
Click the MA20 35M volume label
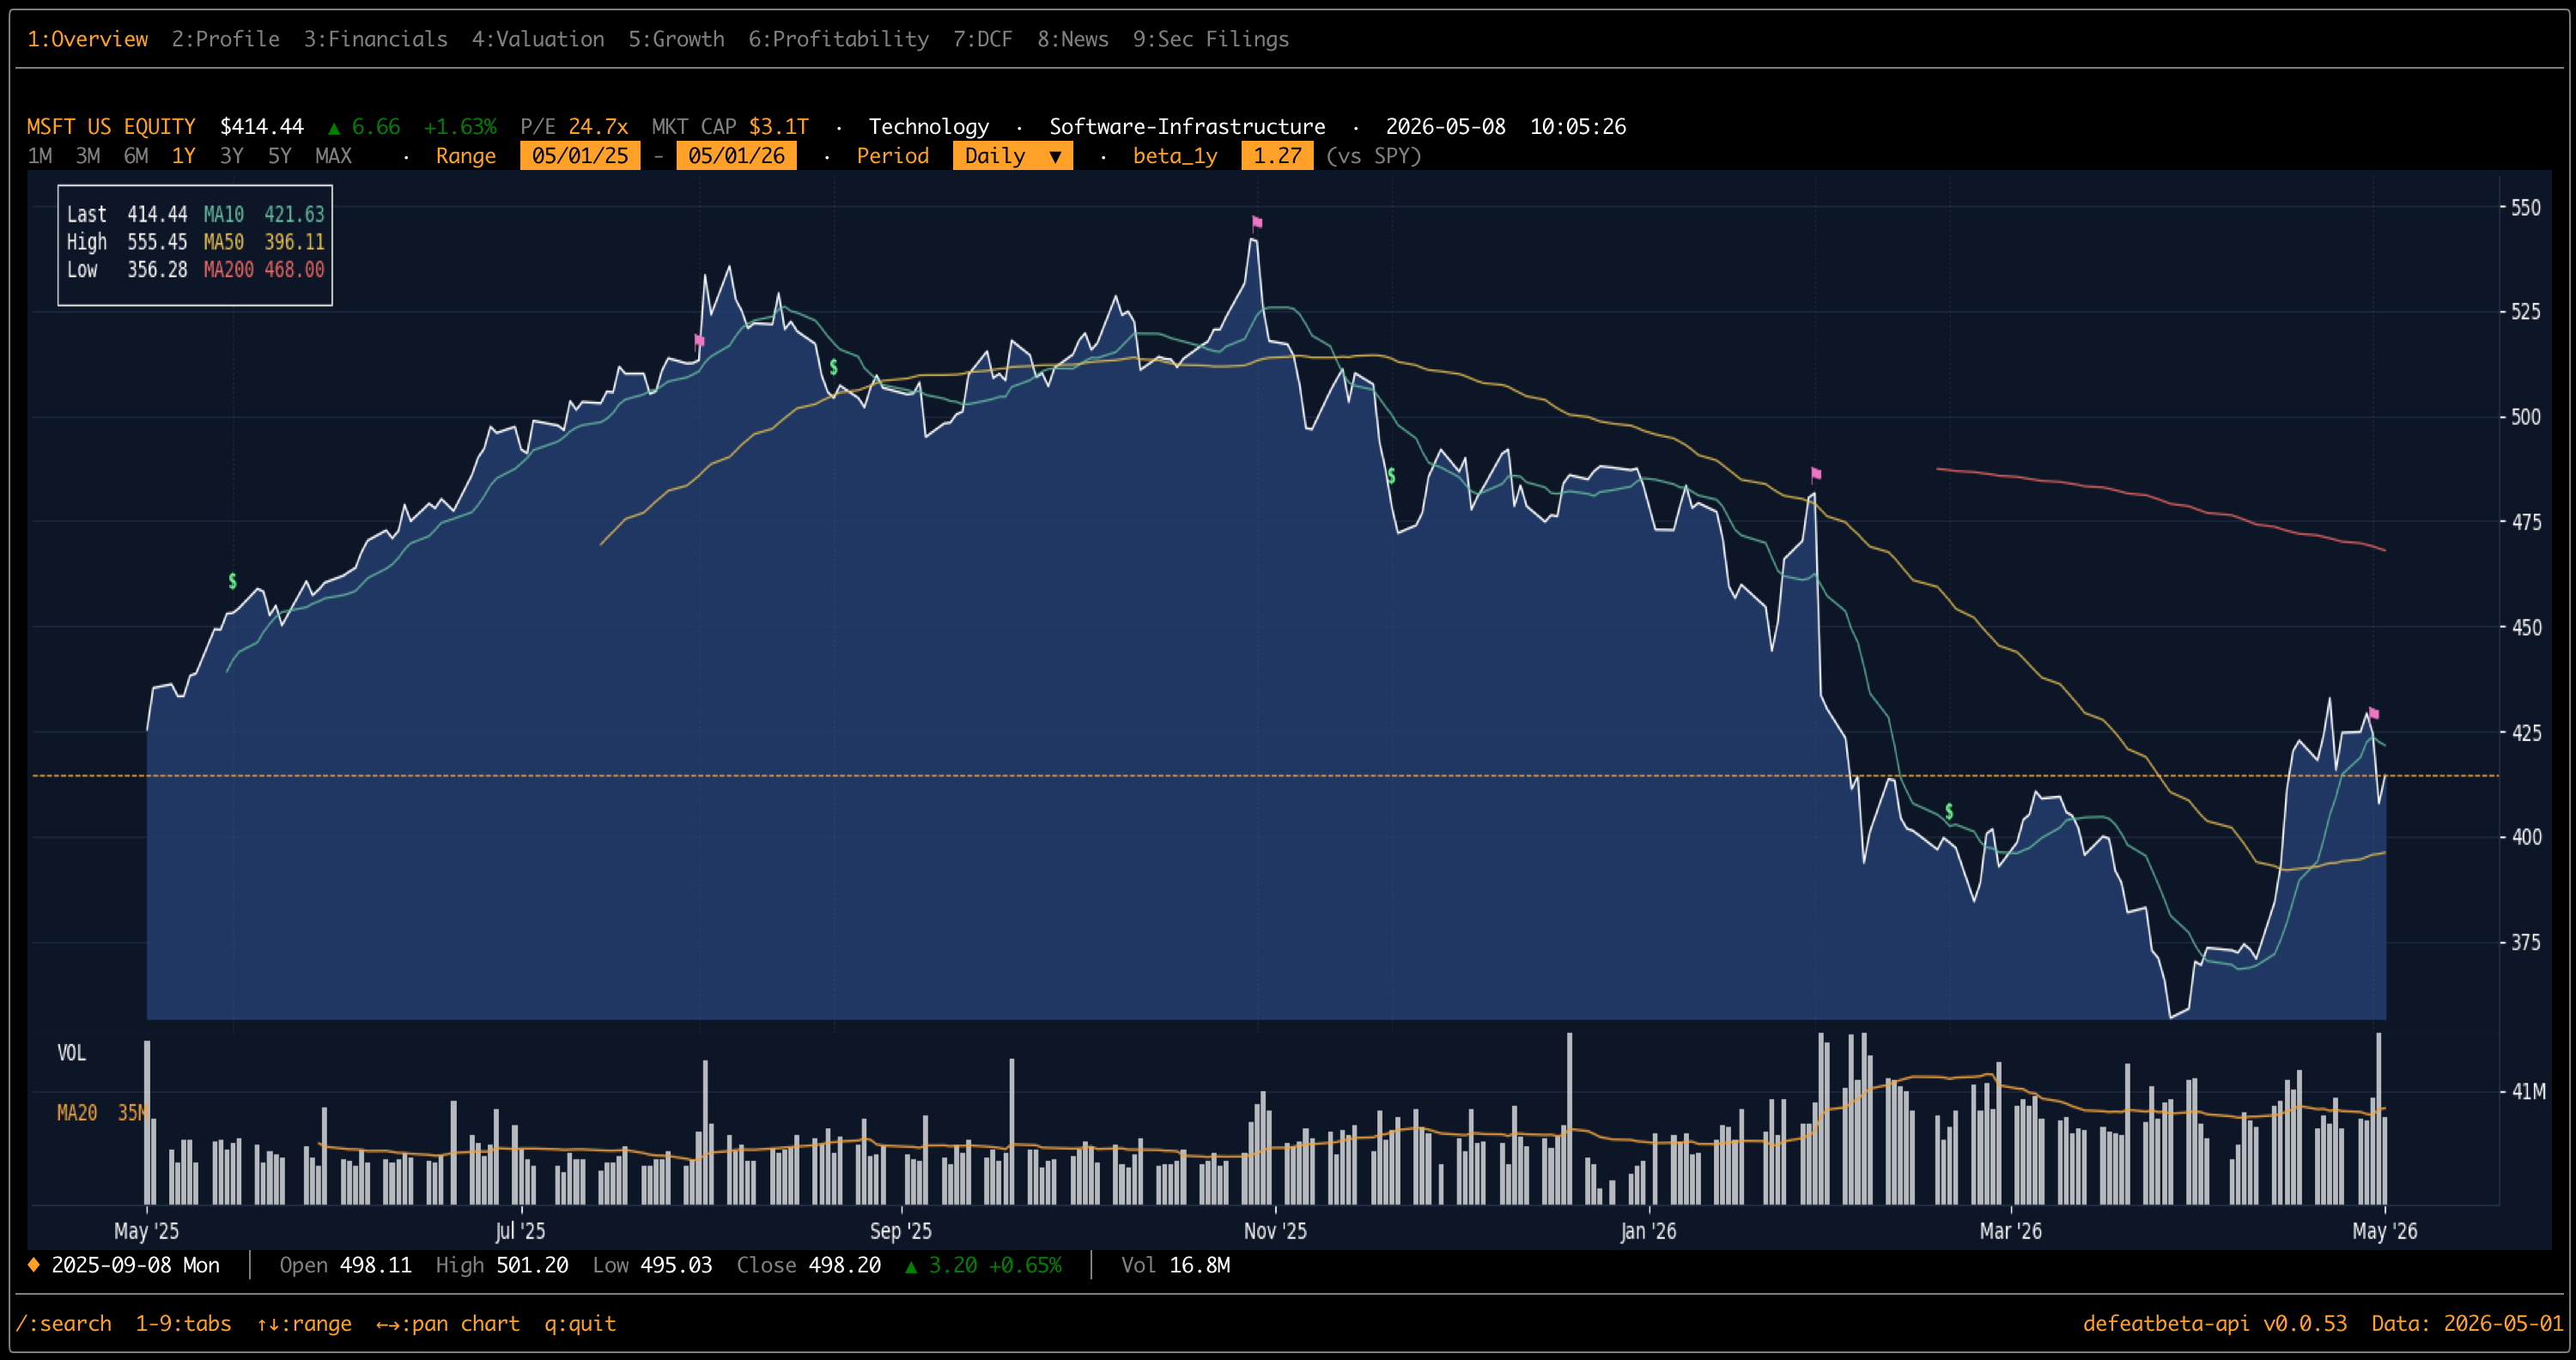coord(102,1113)
